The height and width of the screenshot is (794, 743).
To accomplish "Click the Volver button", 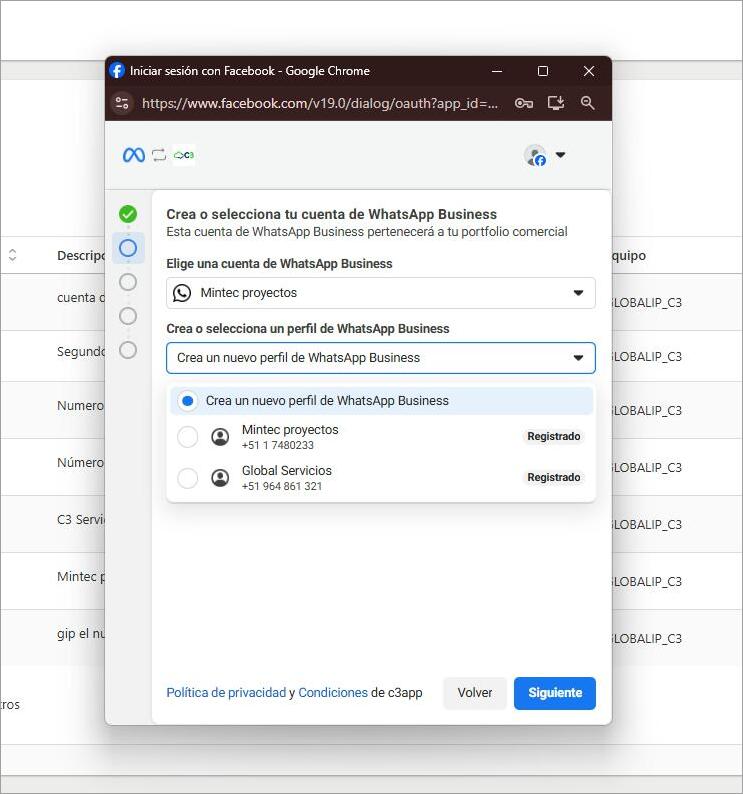I will (x=475, y=693).
